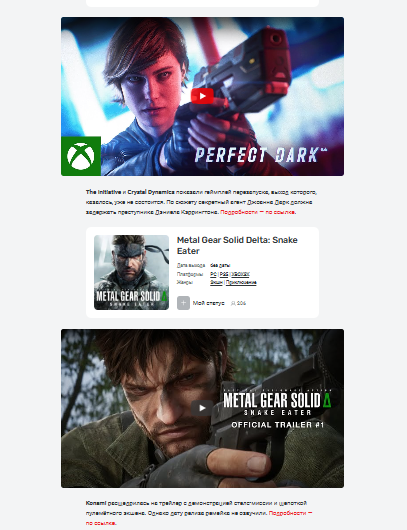Select the PC platform link
Viewport: 407px width, 530px height.
point(213,274)
